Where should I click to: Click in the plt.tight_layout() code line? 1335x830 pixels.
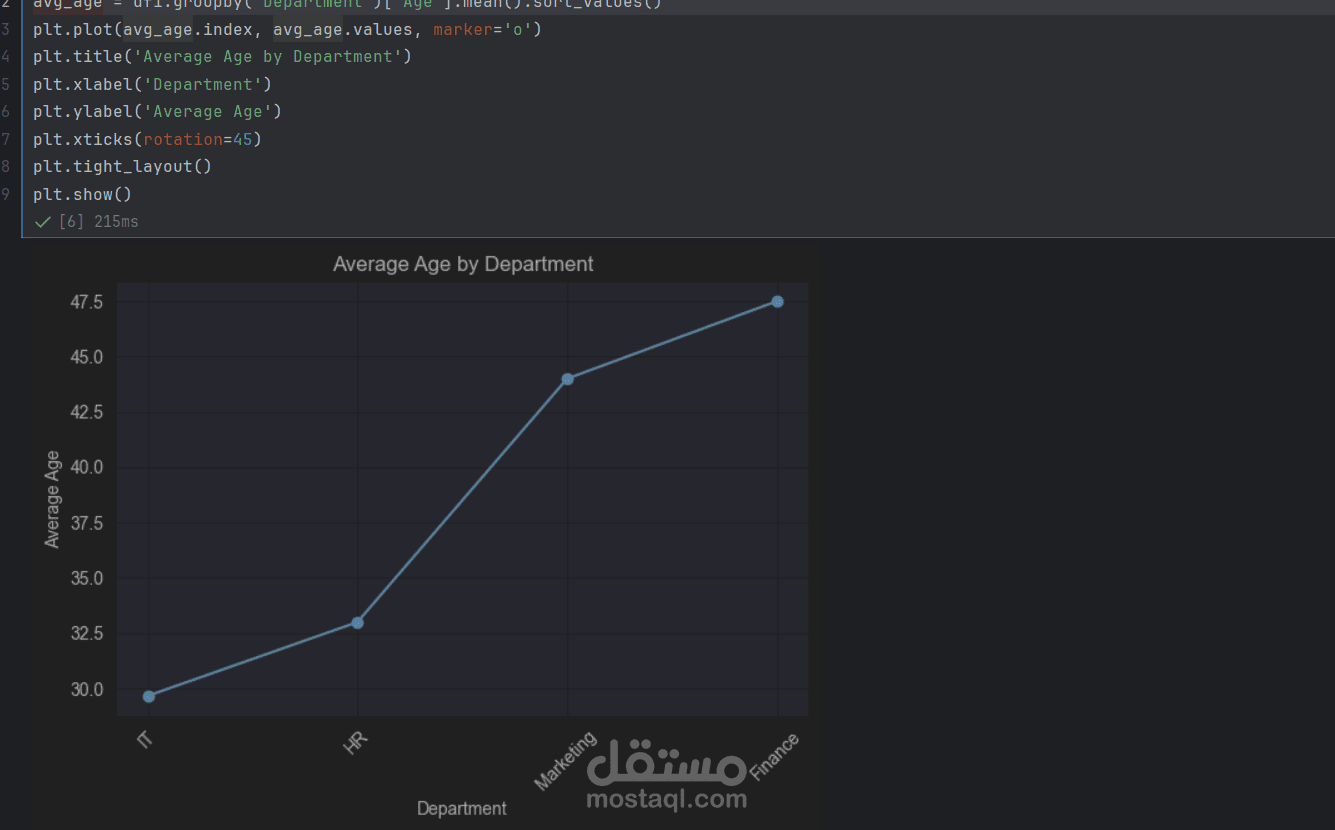click(122, 167)
